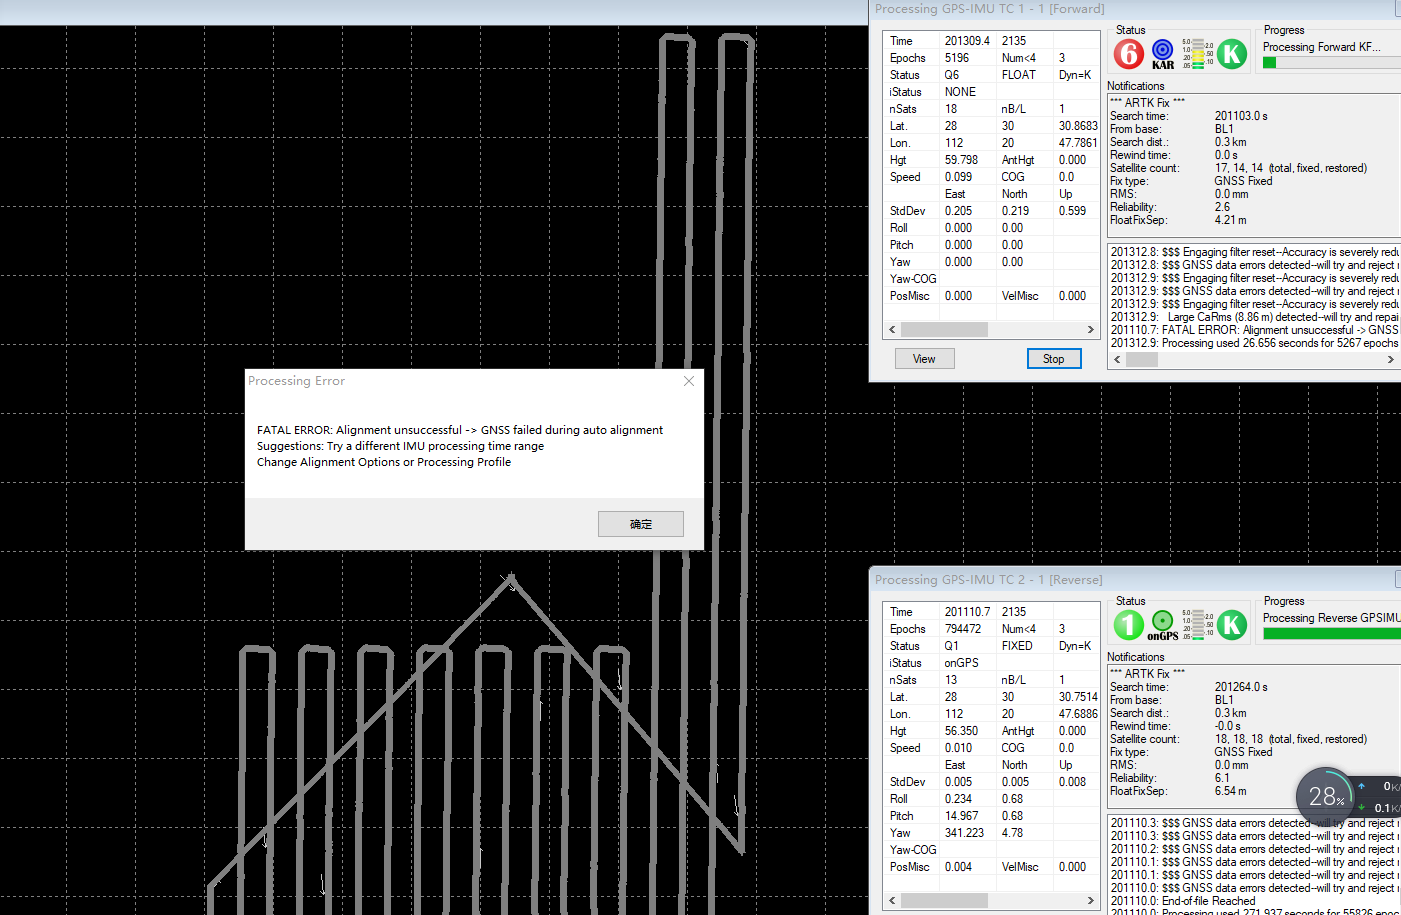Confirm the Processing Error with 确定 button
The height and width of the screenshot is (915, 1401).
pos(641,524)
